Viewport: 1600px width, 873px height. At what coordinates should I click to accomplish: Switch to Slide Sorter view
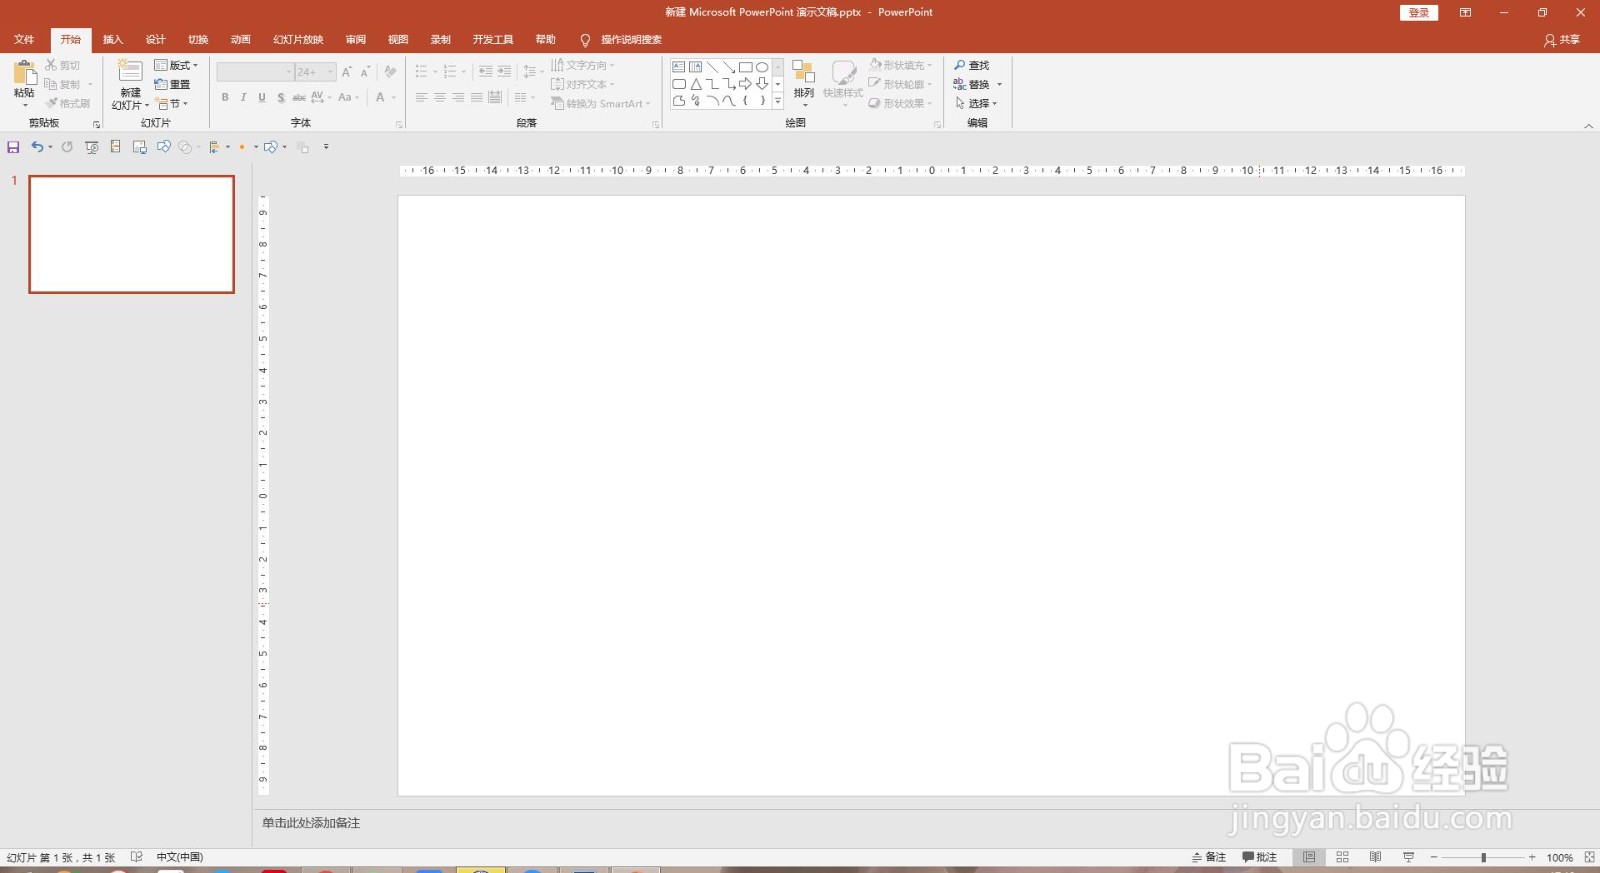pos(1342,857)
